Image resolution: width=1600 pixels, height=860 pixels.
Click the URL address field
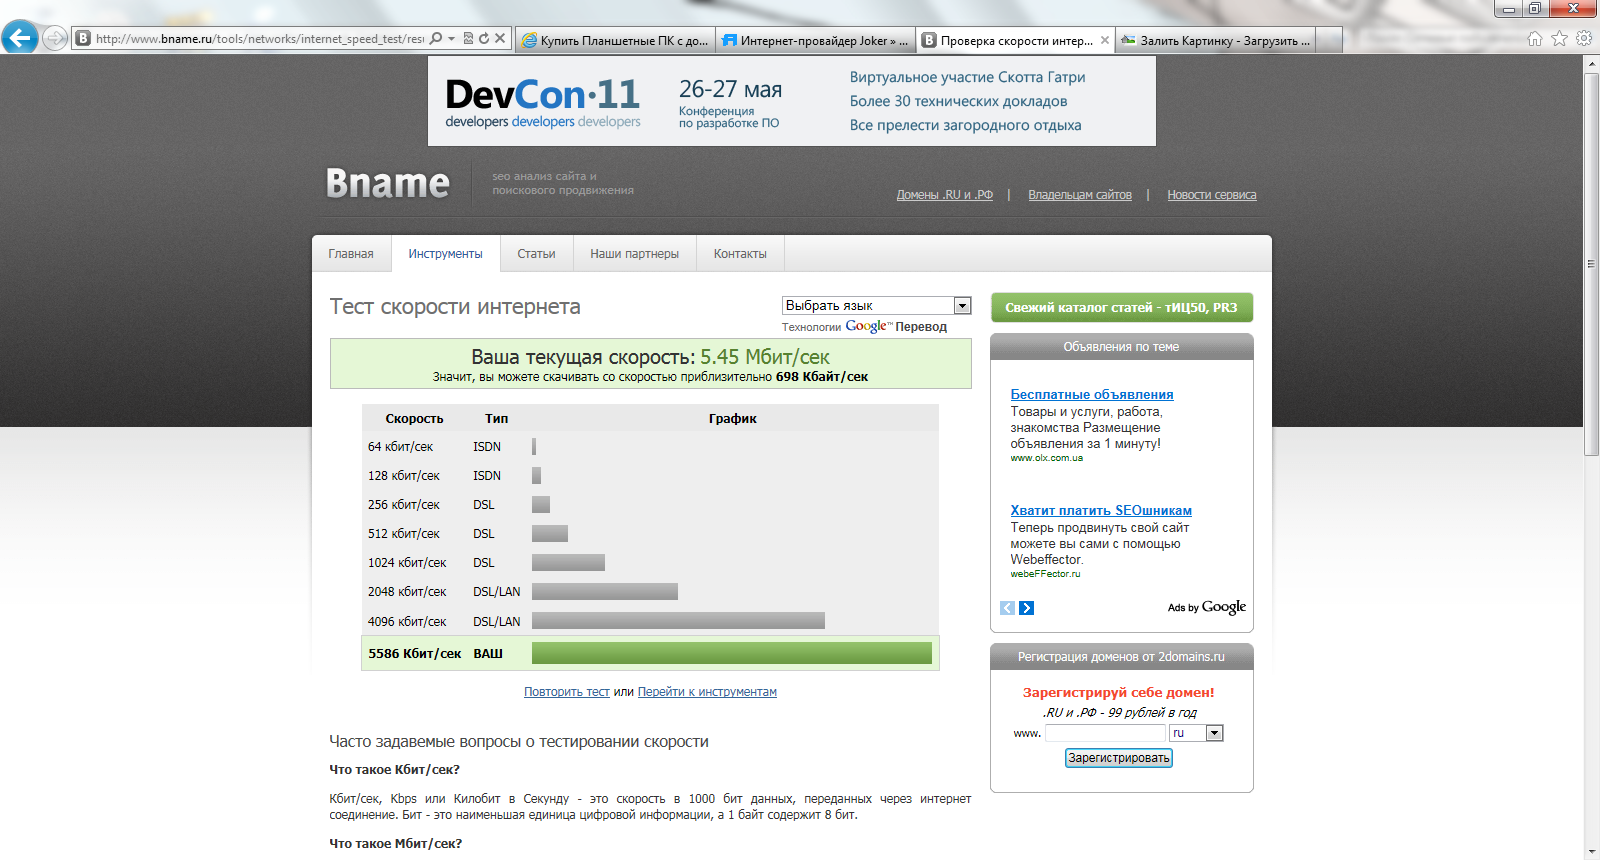point(260,39)
